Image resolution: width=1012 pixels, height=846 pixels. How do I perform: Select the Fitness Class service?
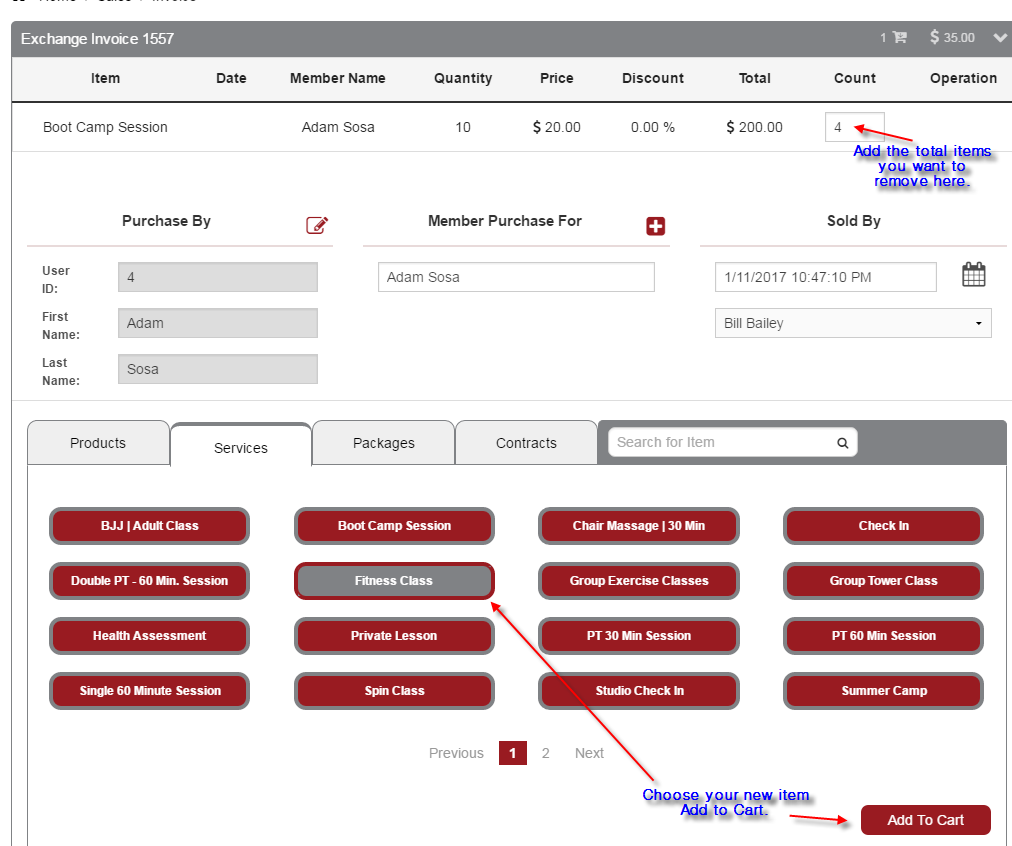point(394,581)
